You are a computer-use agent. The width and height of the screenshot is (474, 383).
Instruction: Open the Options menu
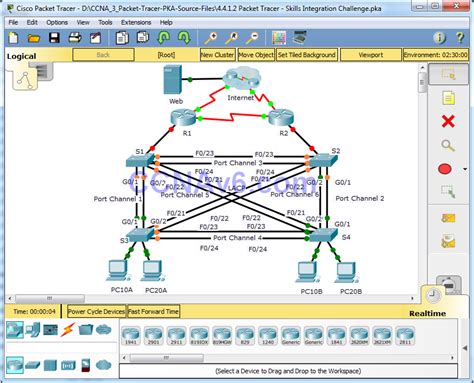click(x=57, y=22)
